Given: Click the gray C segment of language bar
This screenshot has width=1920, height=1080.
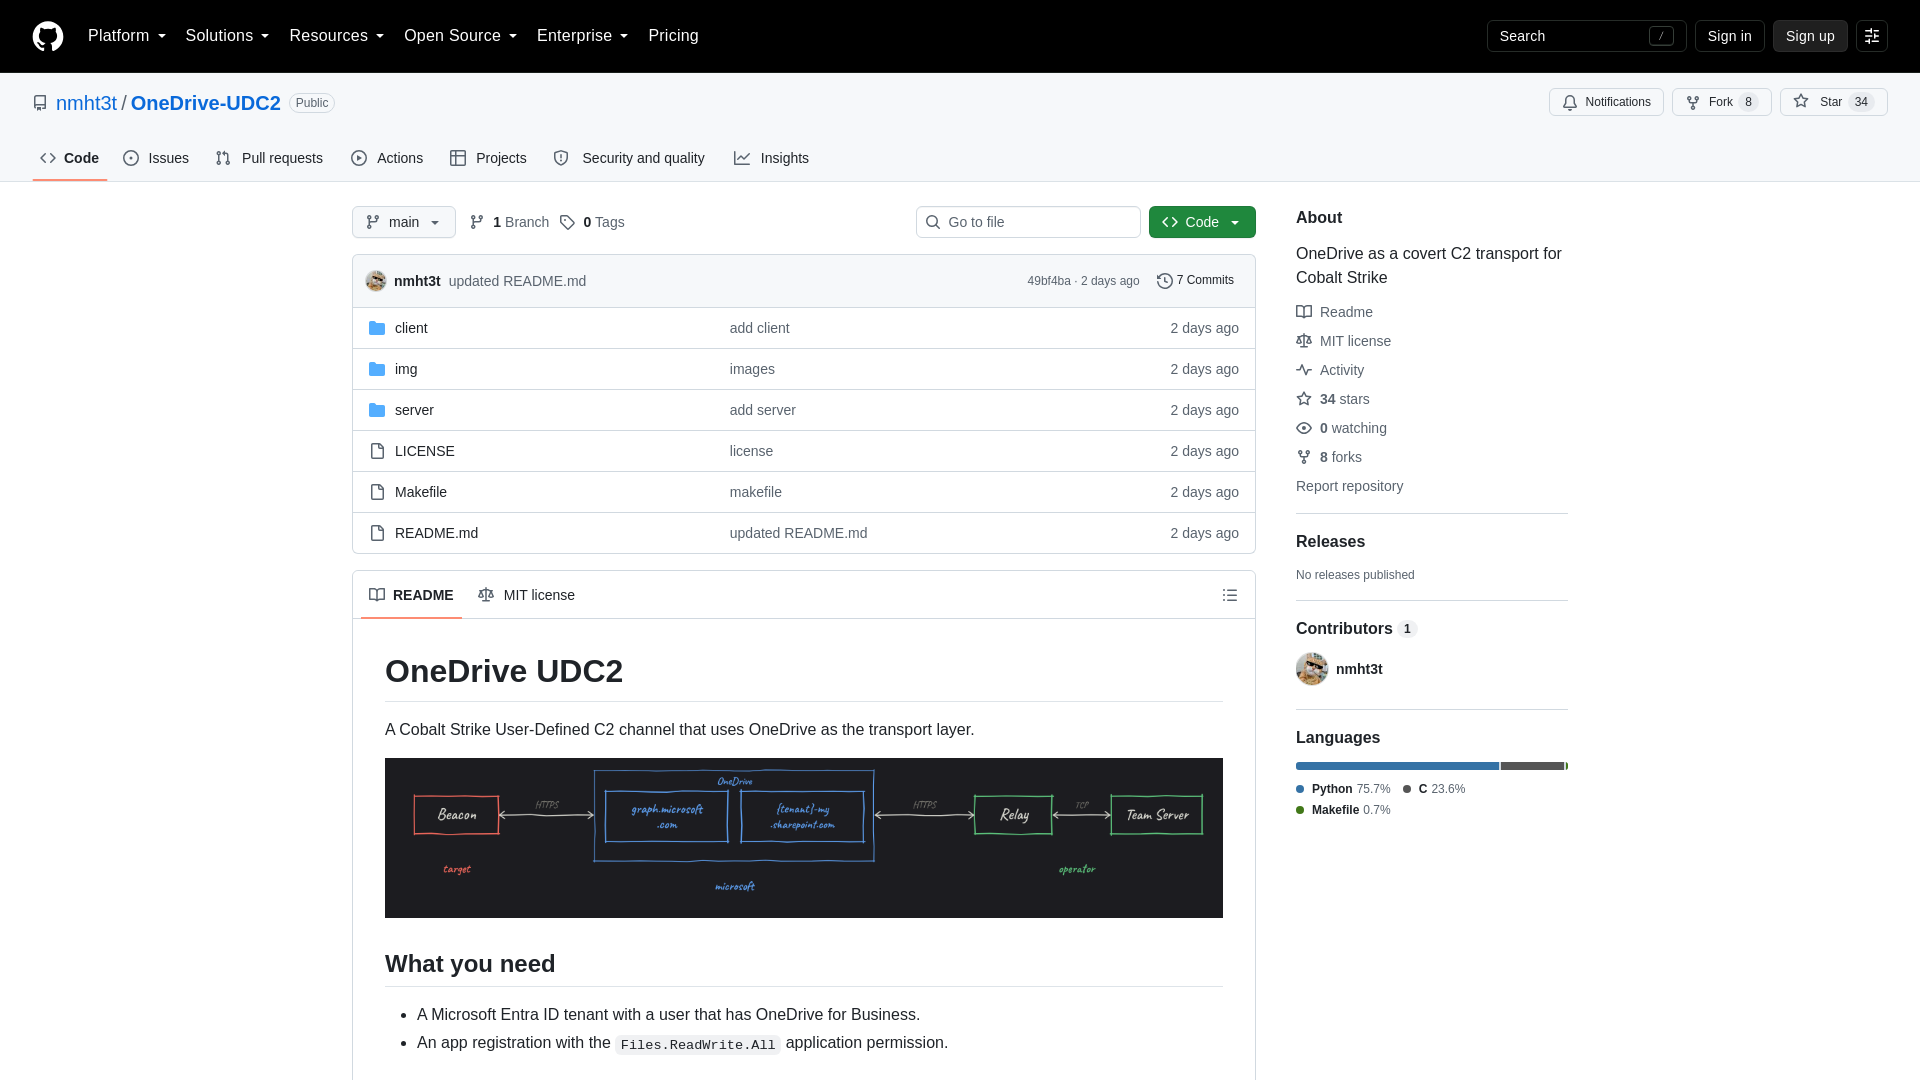Looking at the screenshot, I should pos(1532,766).
